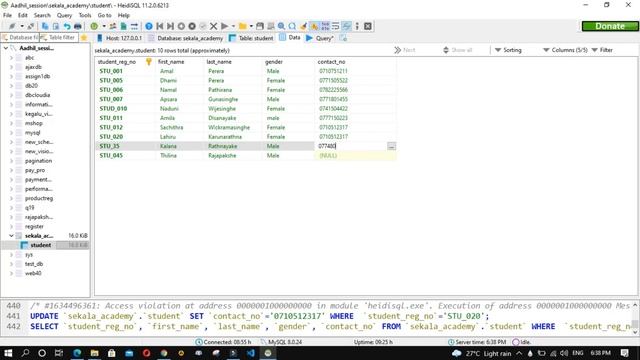Open the Tools menu
Viewport: 640px width, 360px height.
[x=85, y=15]
